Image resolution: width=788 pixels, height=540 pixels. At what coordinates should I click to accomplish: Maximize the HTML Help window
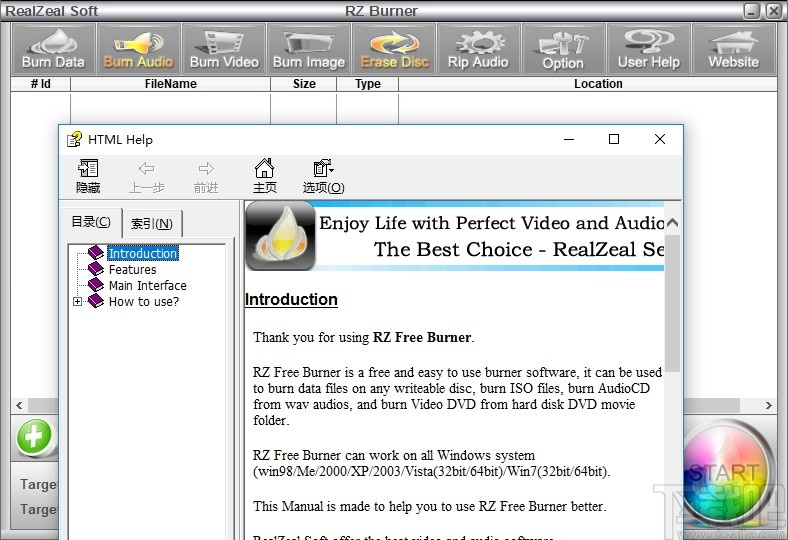[614, 139]
